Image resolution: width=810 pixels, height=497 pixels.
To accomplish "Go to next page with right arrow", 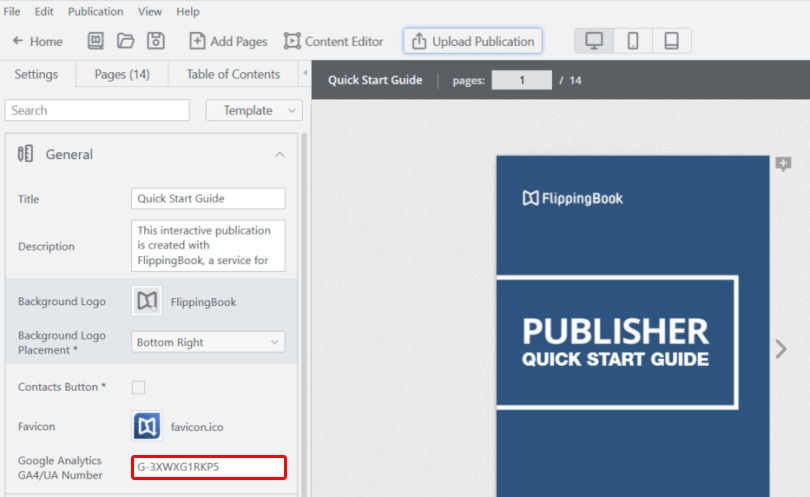I will tap(781, 349).
